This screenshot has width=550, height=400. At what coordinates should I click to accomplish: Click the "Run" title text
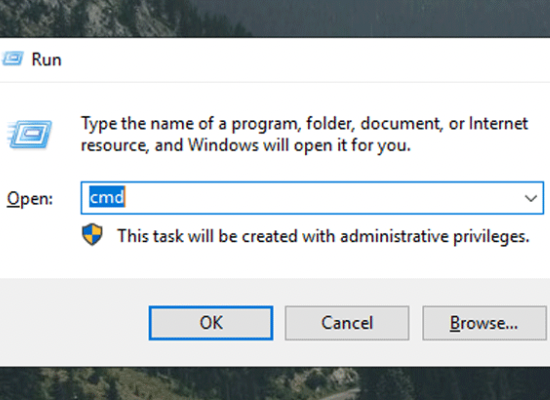pyautogui.click(x=46, y=59)
